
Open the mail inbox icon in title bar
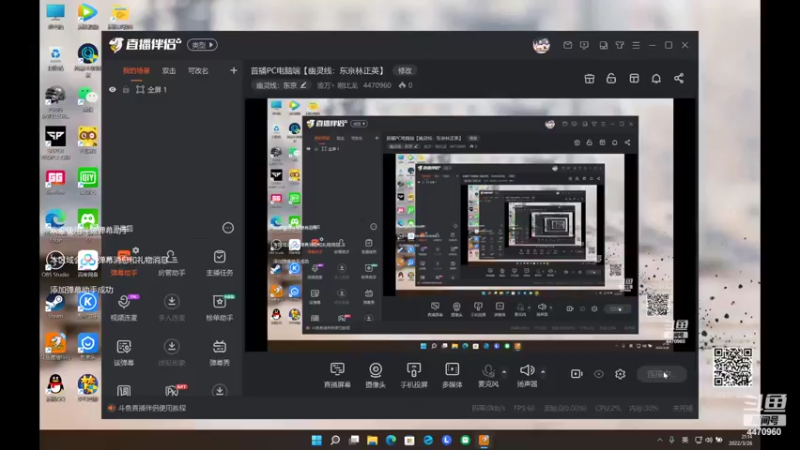point(567,45)
